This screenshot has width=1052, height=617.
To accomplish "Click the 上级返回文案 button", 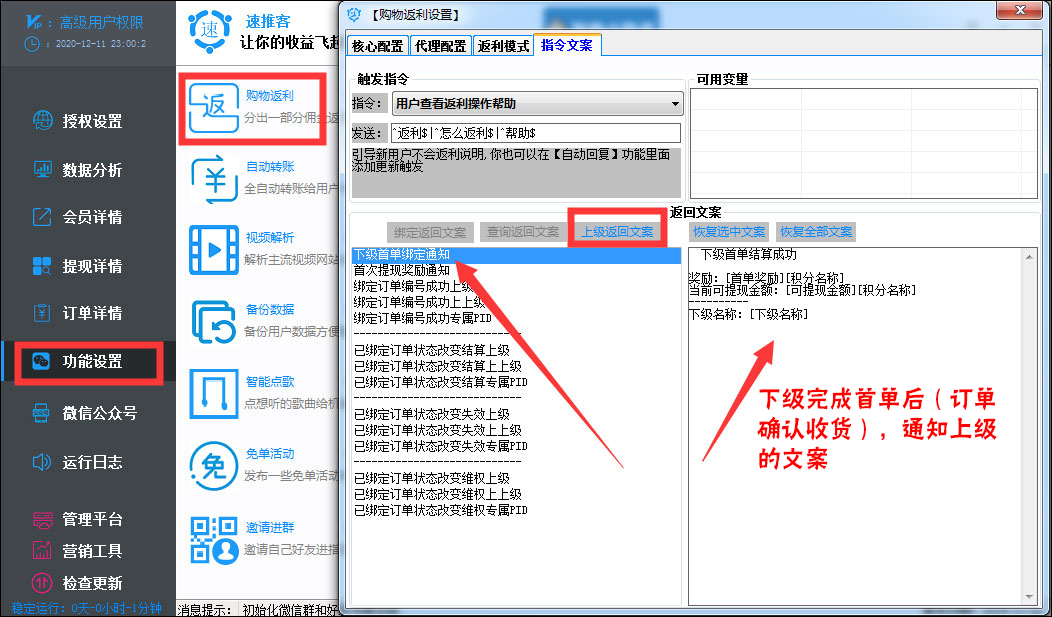I will coord(617,232).
